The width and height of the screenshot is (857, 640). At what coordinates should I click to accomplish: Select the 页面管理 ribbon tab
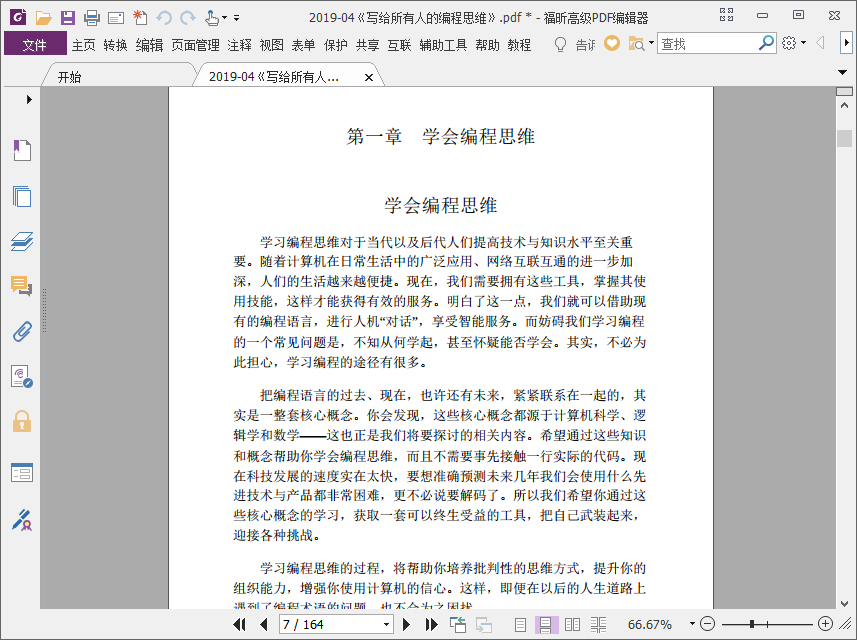tap(195, 45)
